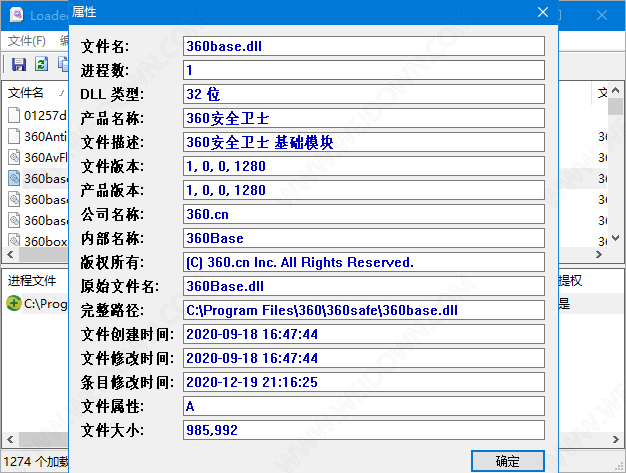This screenshot has height=473, width=626.
Task: Click the 文件大小 field 985,992
Action: [364, 430]
